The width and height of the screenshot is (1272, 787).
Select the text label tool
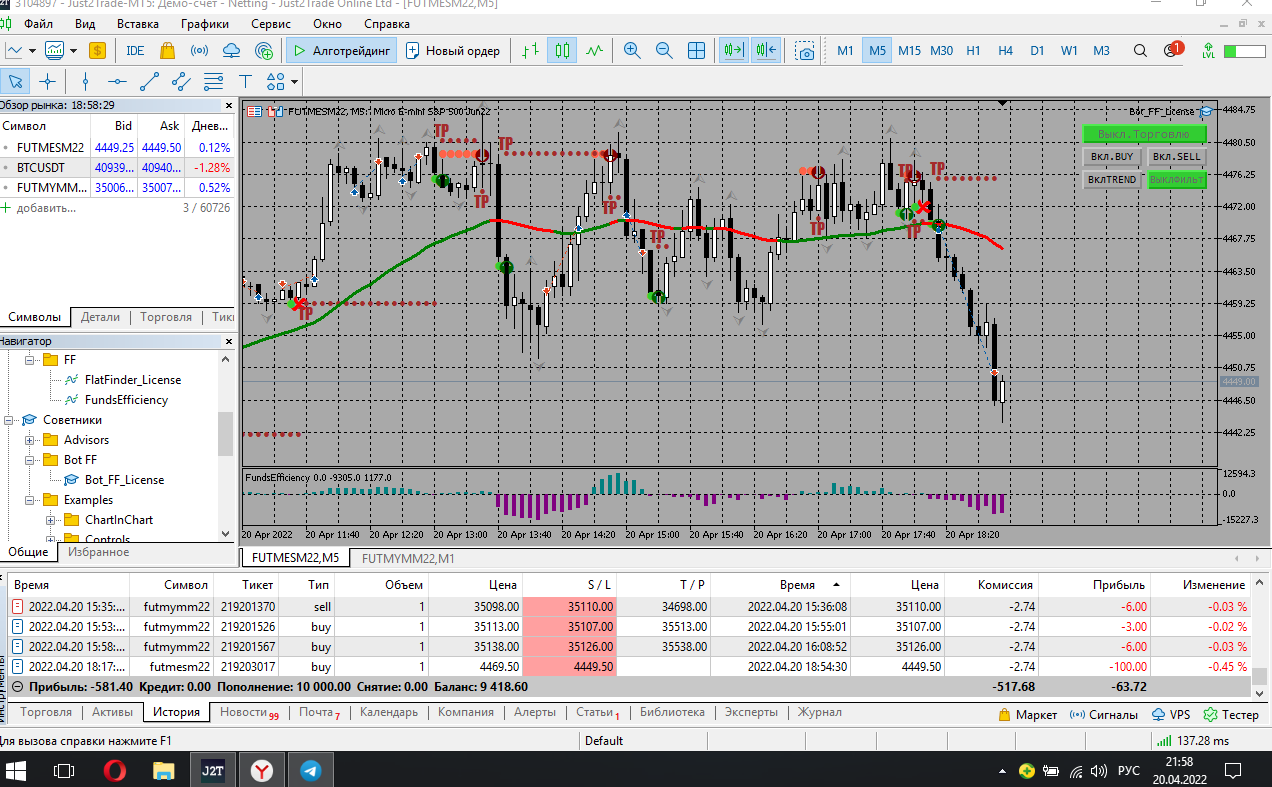[245, 81]
